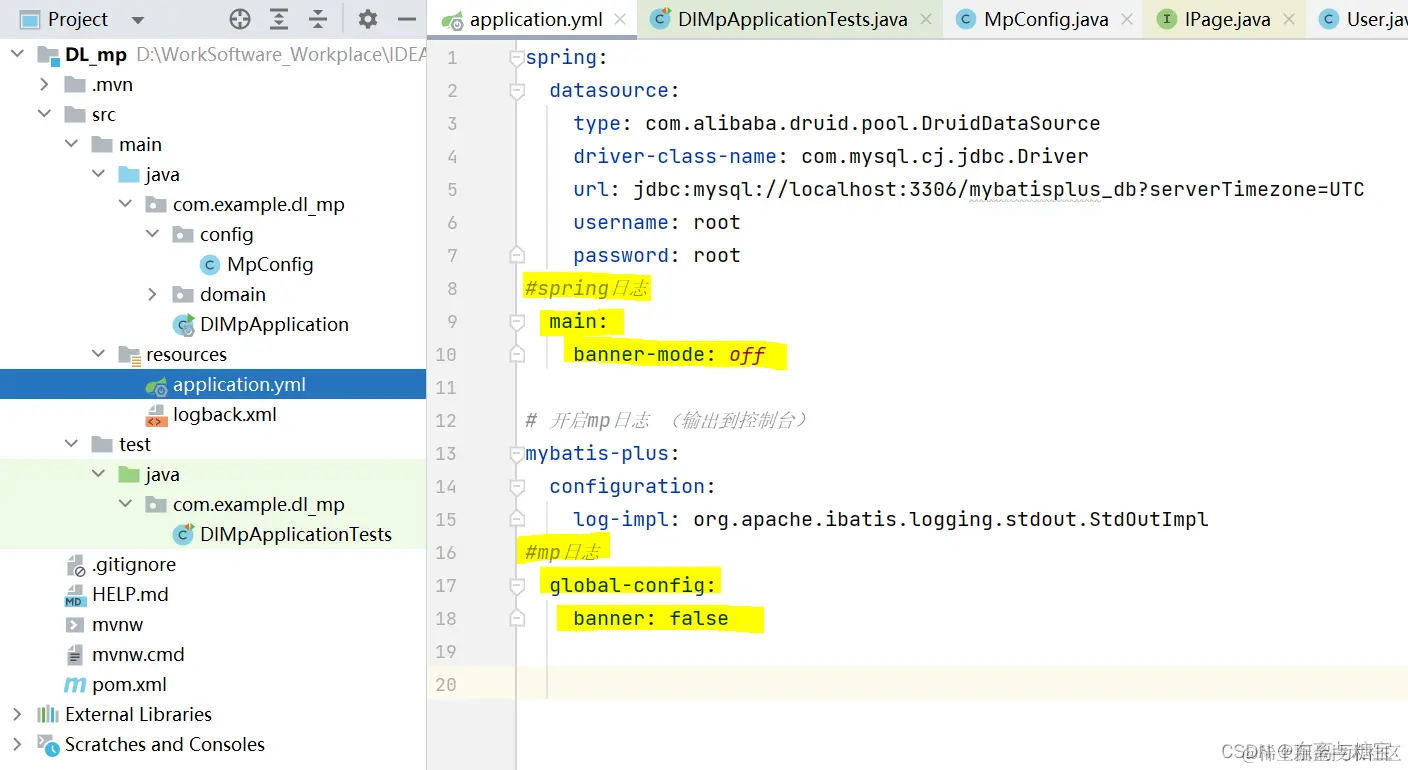1408x770 pixels.
Task: Click the External Libraries icon
Action: pos(48,715)
